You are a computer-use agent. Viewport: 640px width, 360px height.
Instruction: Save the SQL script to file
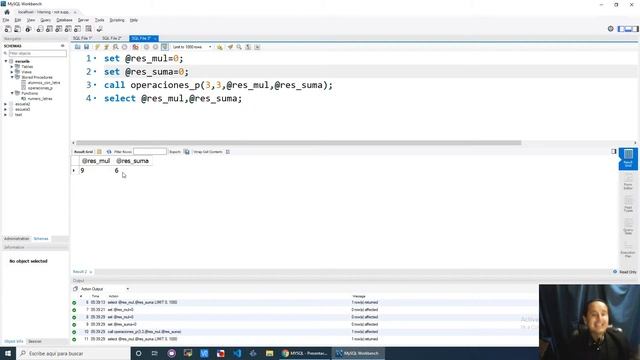point(87,47)
